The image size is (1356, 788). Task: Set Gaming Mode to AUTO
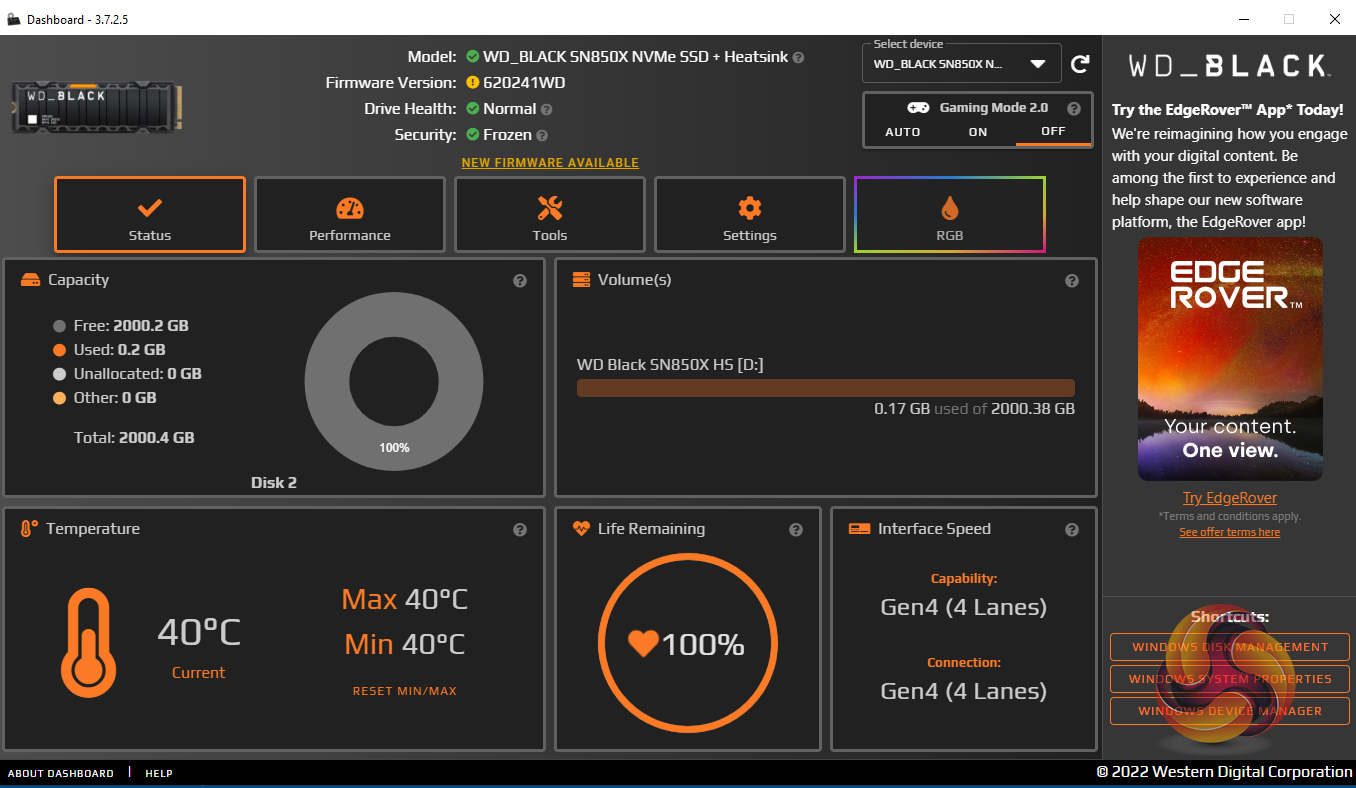(903, 132)
